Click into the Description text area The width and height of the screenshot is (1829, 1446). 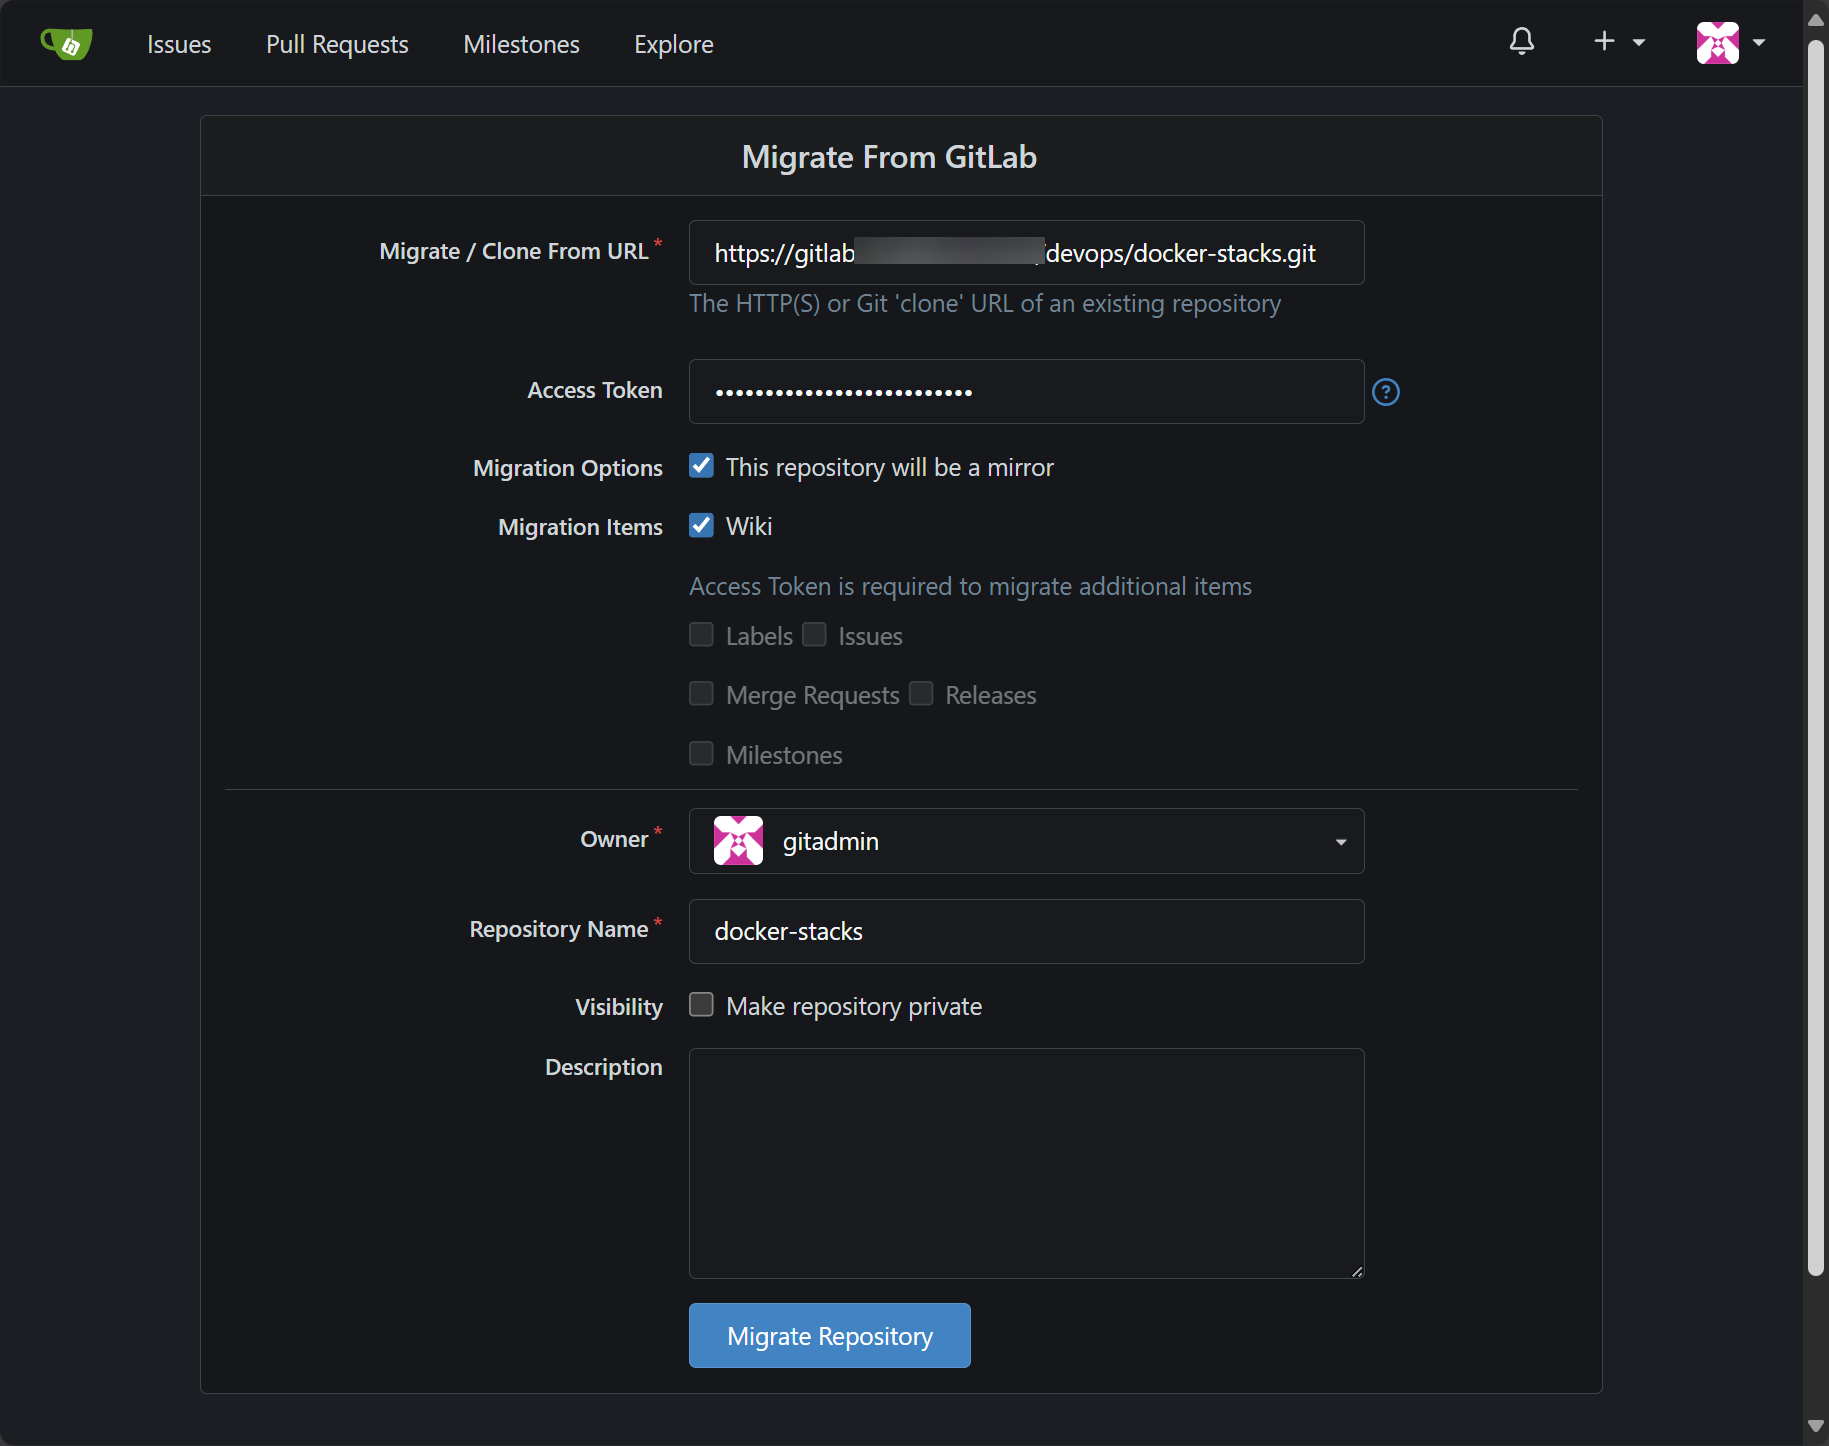click(1026, 1163)
